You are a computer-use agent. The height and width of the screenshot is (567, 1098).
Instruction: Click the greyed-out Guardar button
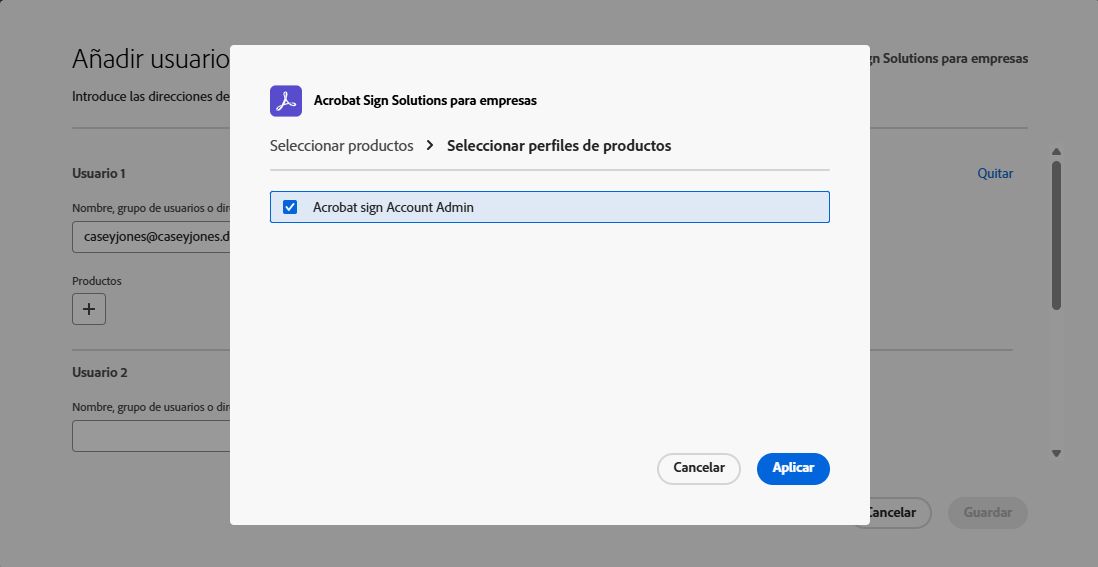click(x=987, y=513)
